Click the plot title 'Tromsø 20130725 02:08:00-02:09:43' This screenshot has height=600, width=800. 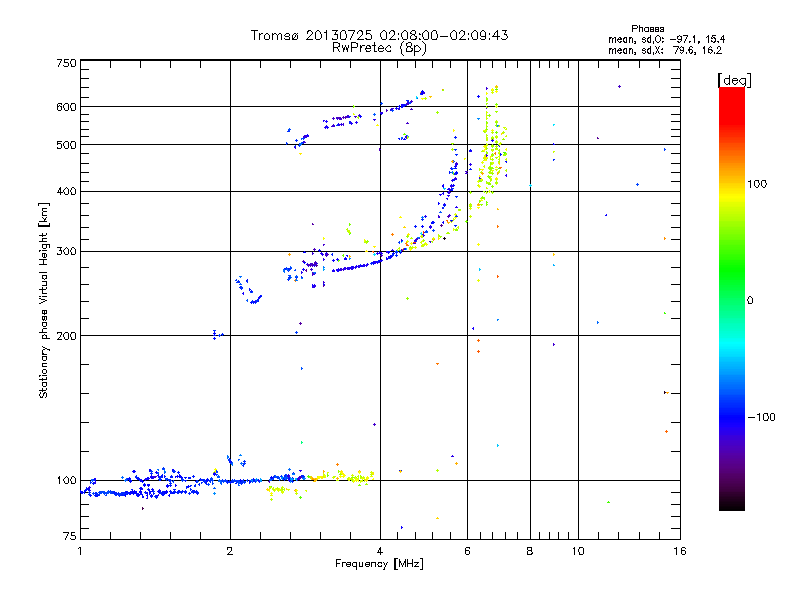click(379, 35)
